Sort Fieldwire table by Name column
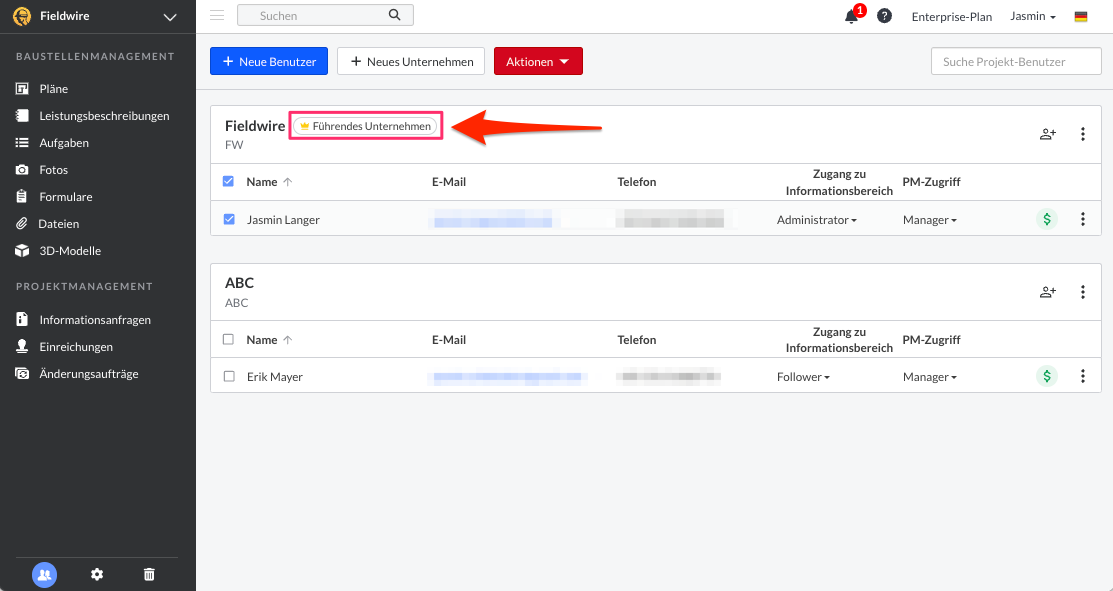 click(x=269, y=182)
